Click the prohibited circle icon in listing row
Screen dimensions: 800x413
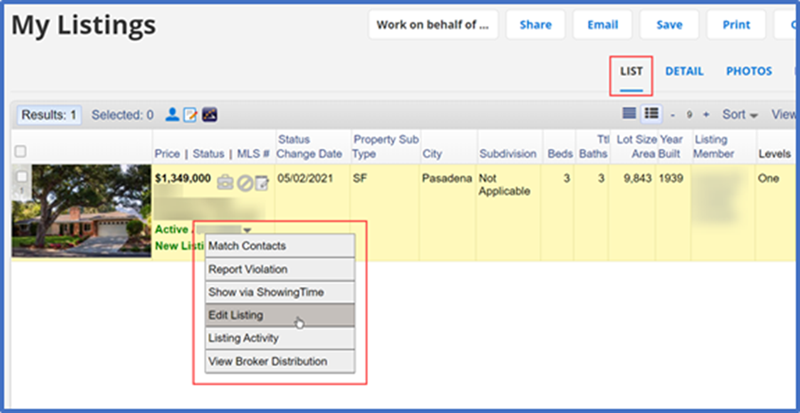click(243, 182)
